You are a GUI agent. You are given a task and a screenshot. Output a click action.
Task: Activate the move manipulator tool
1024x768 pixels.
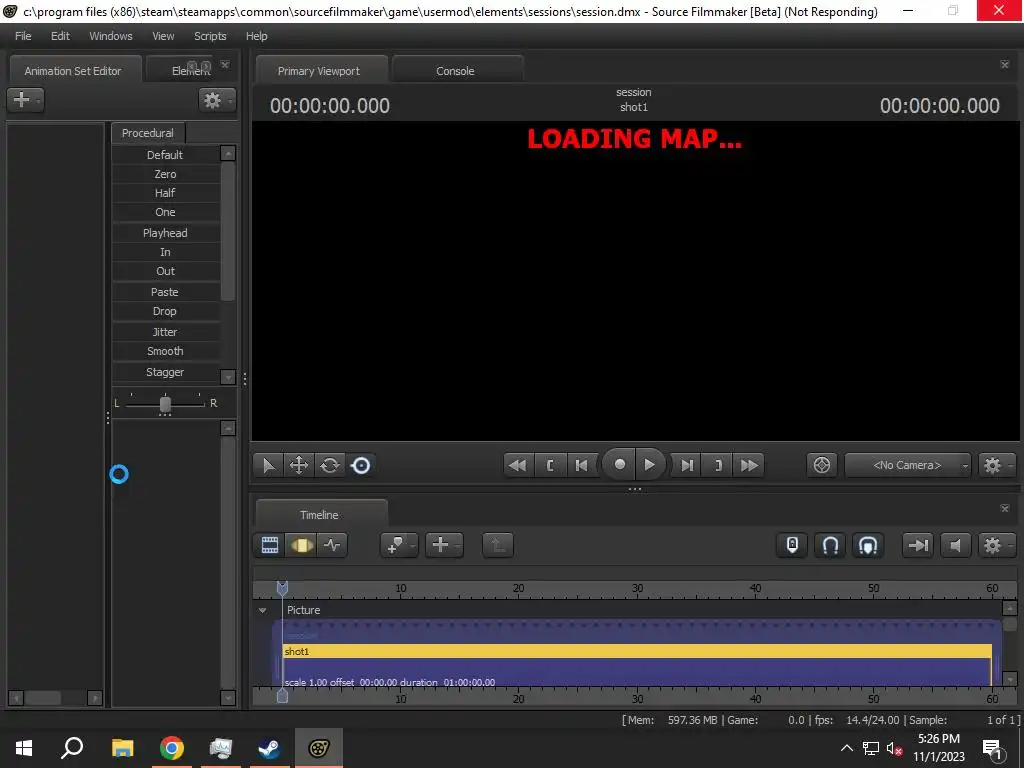(x=299, y=466)
